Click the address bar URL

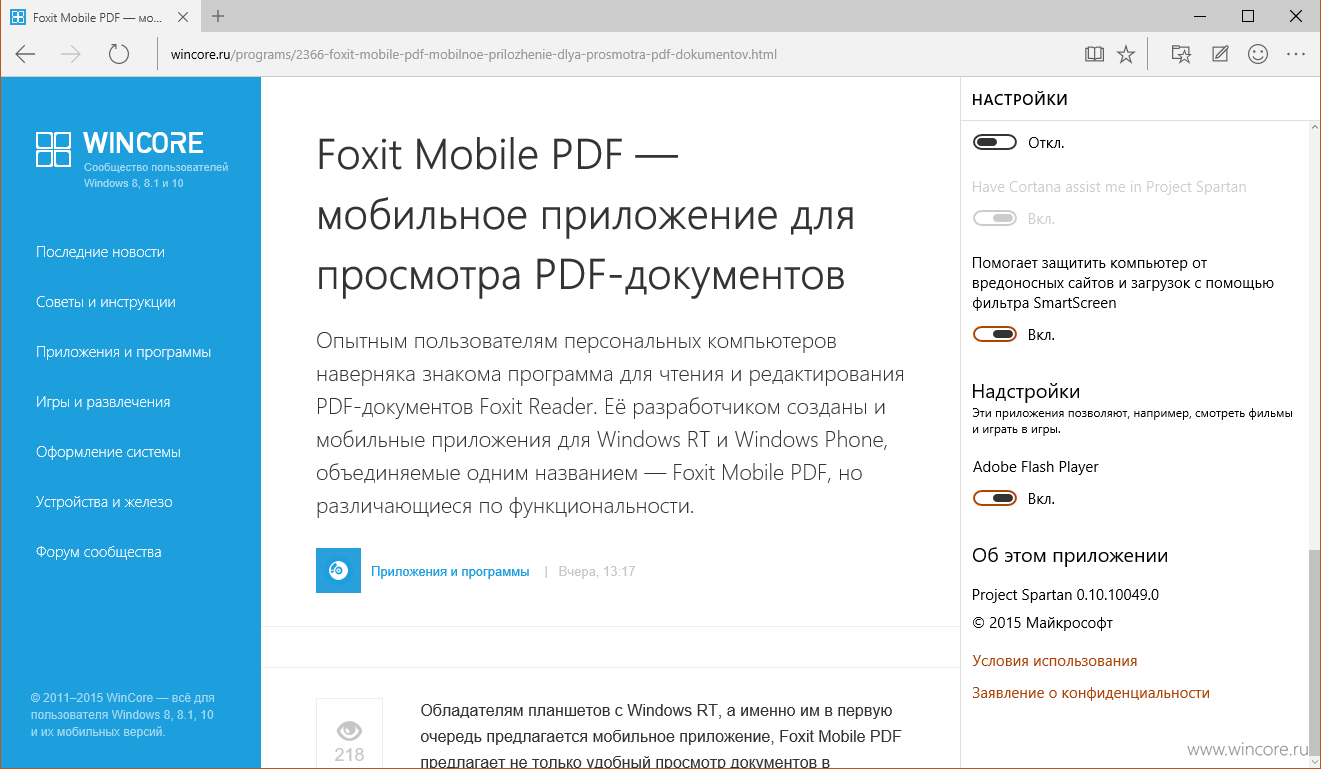pyautogui.click(x=474, y=55)
